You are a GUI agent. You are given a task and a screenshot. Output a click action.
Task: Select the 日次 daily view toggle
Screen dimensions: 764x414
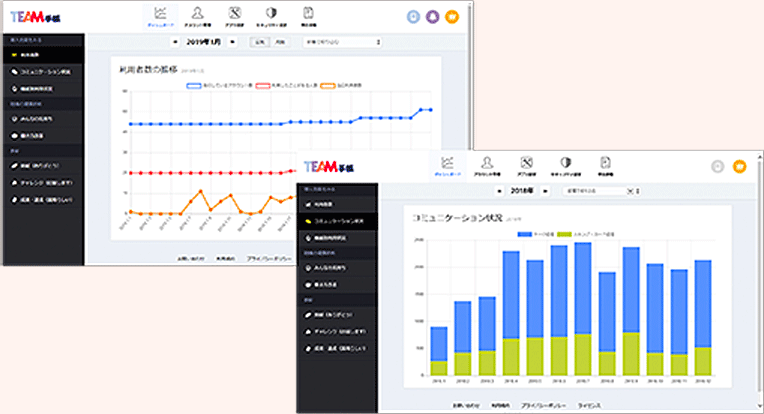[260, 42]
